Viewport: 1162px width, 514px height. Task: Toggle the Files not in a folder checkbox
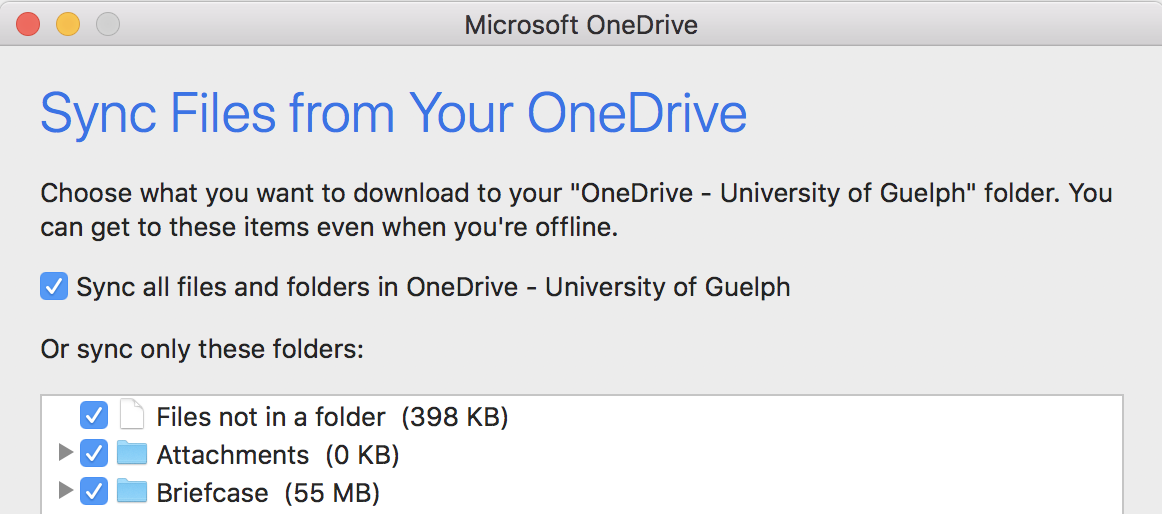(x=94, y=416)
